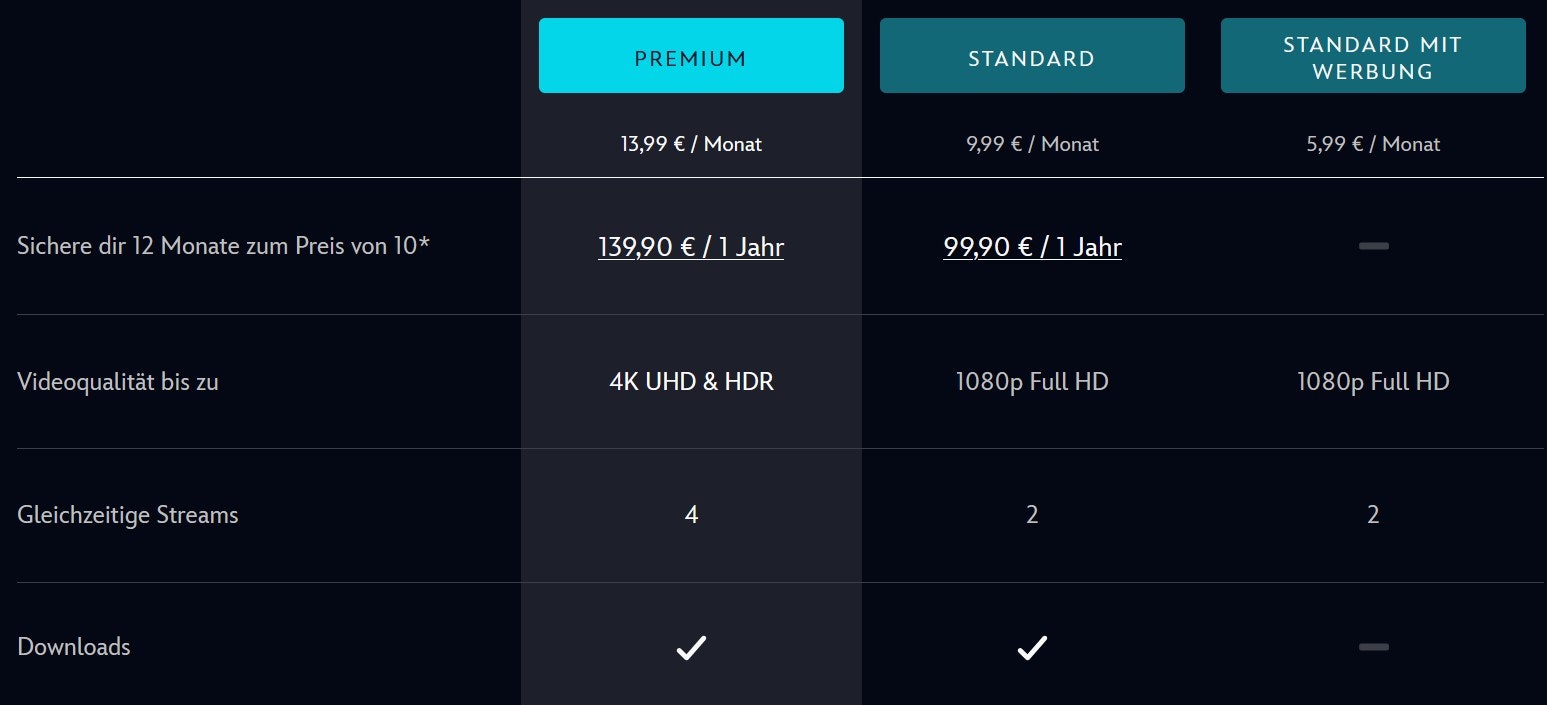This screenshot has width=1547, height=705.
Task: Click the Premium streams count of 4
Action: pos(691,515)
